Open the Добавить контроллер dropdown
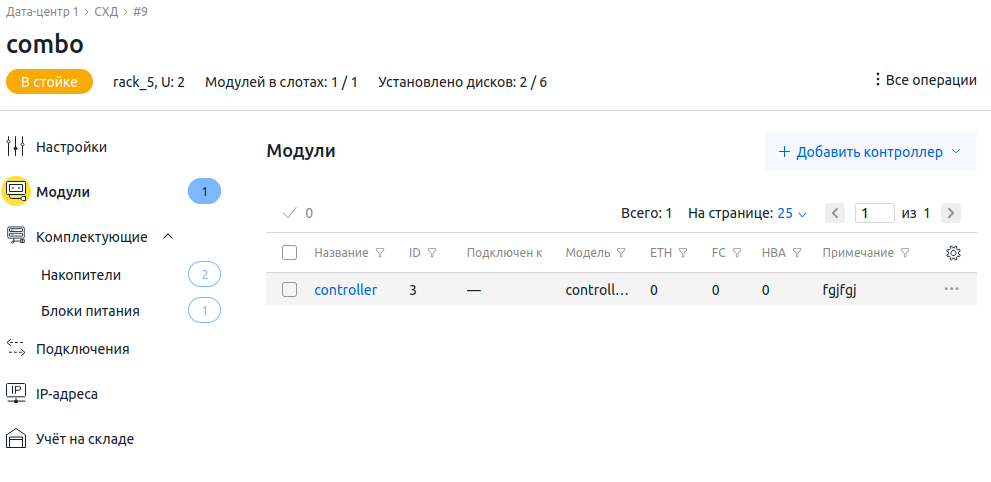991x482 pixels. tap(870, 152)
